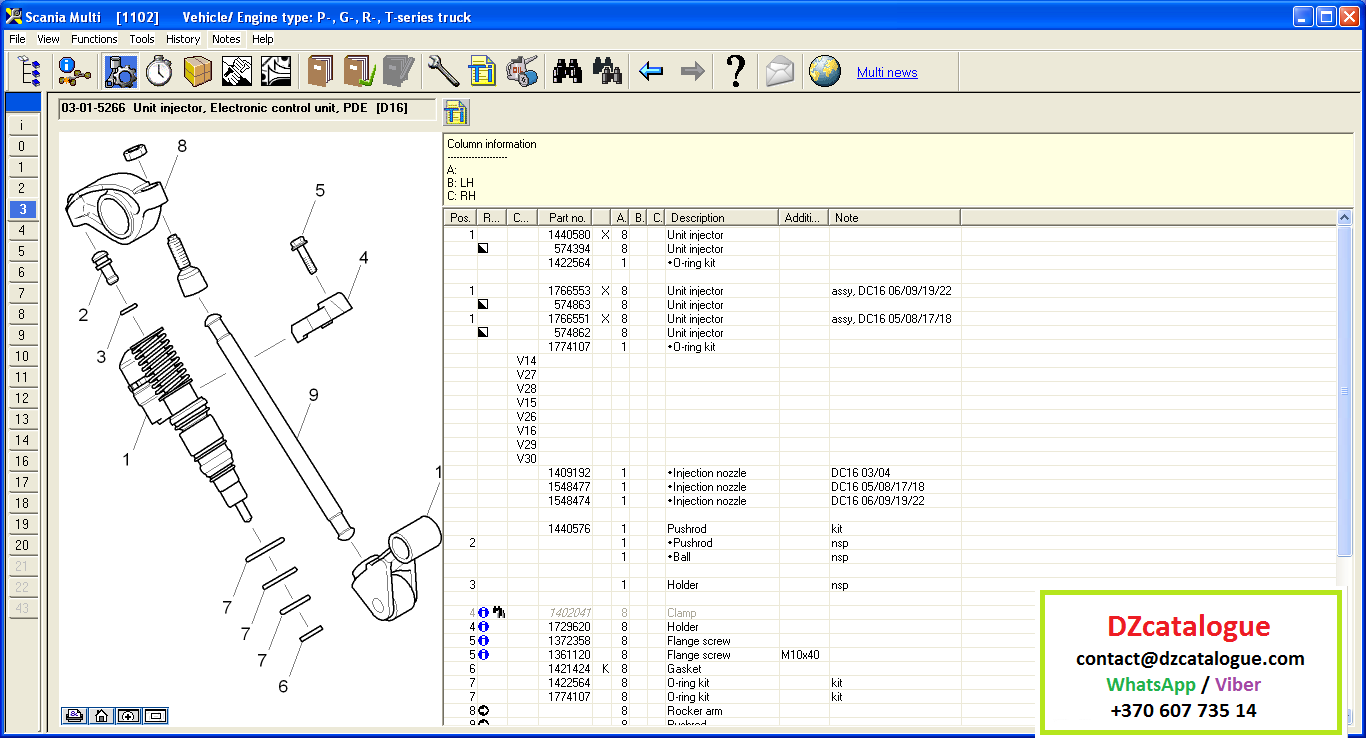
Task: Click the notes icon beside the section title
Action: (456, 113)
